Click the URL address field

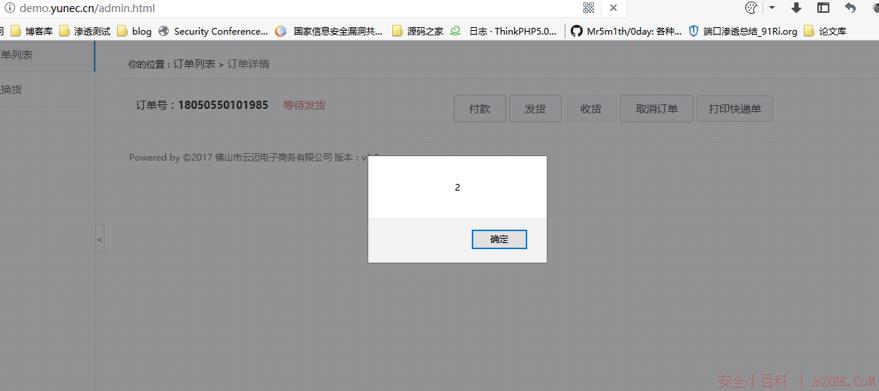292,8
